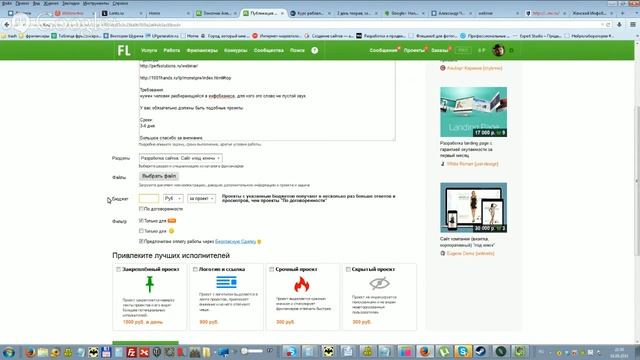Open the user avatar in header
Screen dimensions: 640x360
click(x=498, y=50)
